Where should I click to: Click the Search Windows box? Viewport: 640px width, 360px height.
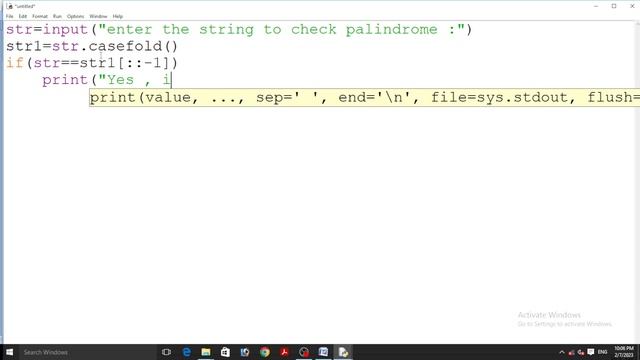[x=87, y=352]
